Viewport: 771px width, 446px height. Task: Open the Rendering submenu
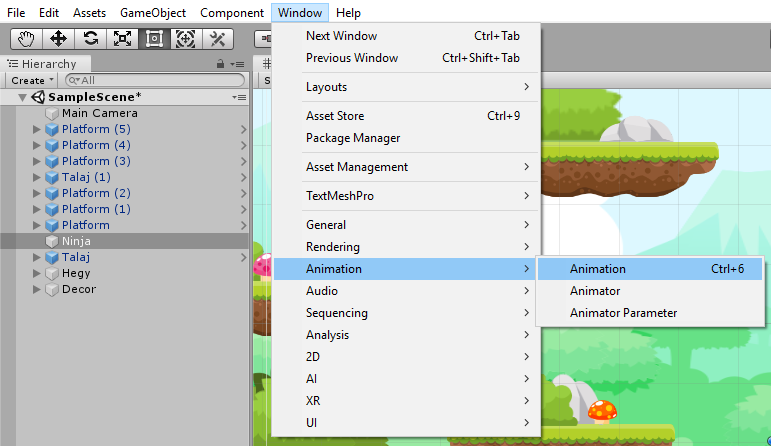pos(406,247)
